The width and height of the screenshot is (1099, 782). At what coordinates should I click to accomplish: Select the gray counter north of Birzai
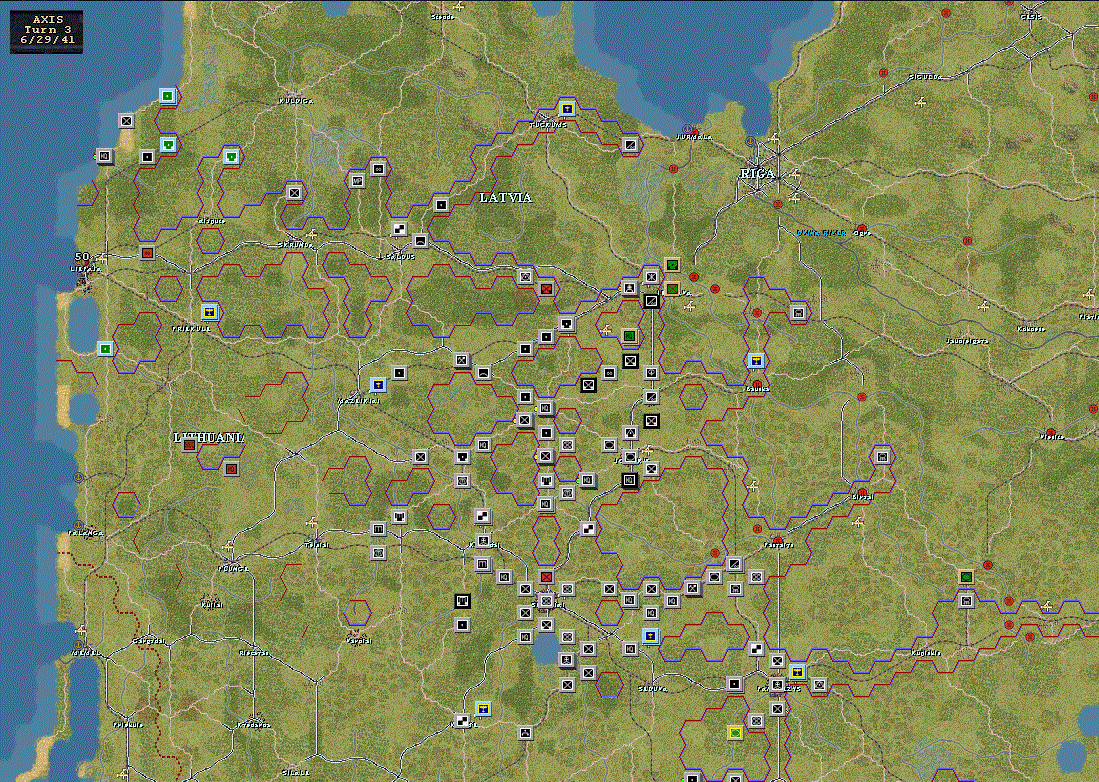click(882, 457)
